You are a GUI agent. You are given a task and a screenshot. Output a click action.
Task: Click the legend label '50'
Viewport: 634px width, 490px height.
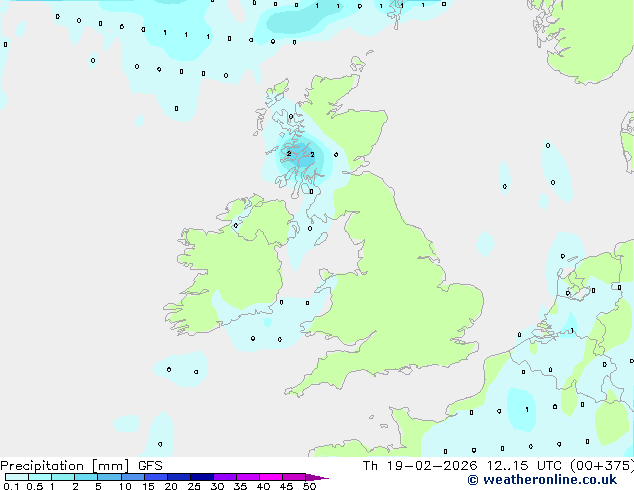coord(310,486)
